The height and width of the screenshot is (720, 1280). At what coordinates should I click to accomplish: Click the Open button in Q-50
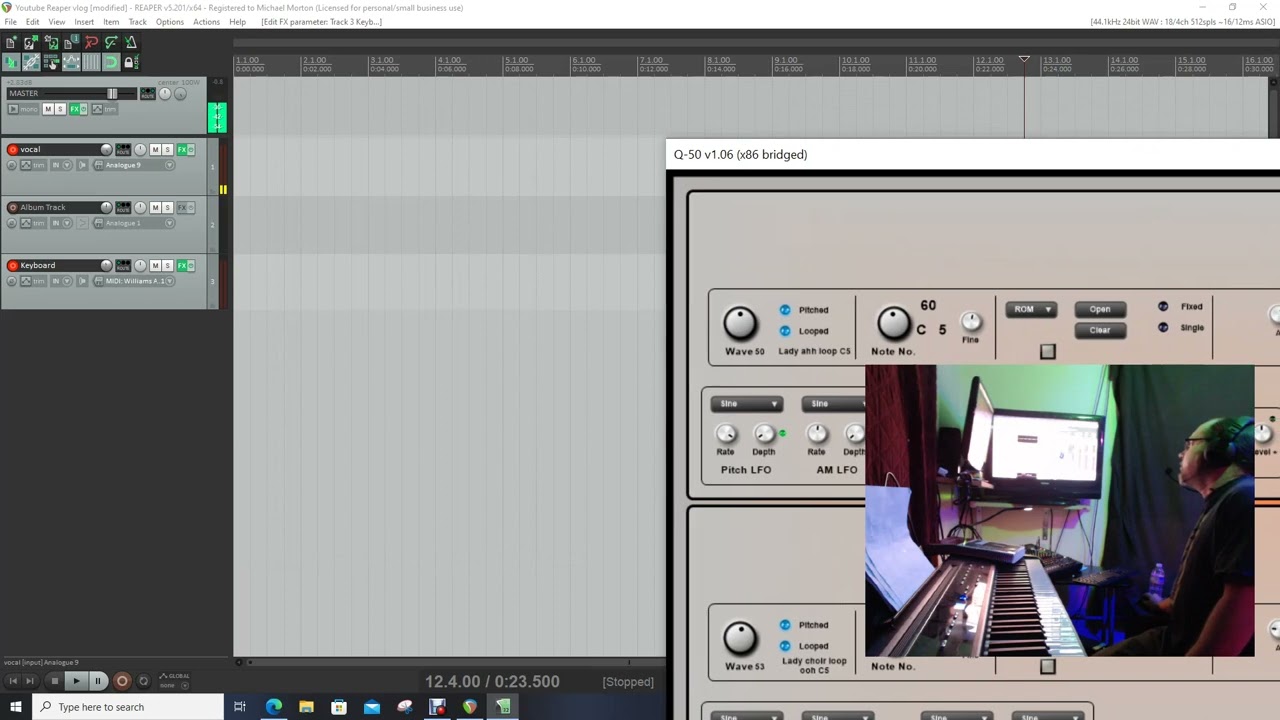(1100, 310)
